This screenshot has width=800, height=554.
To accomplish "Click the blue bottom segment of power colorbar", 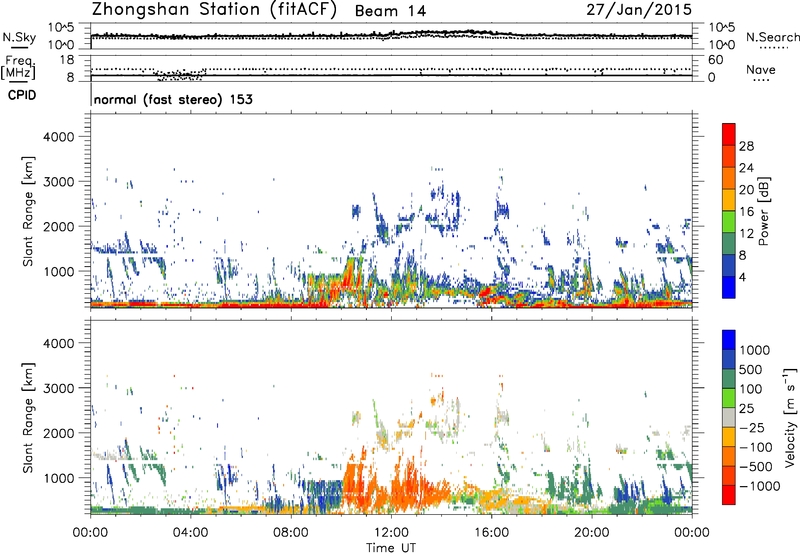I will pyautogui.click(x=729, y=288).
